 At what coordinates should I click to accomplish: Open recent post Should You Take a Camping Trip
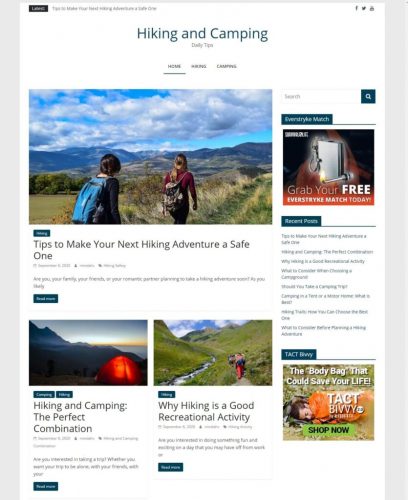tap(314, 286)
